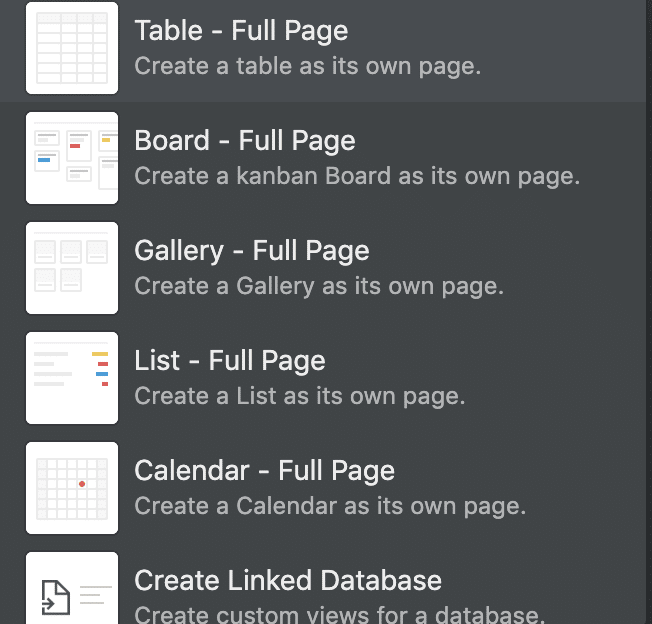Click the yellow tag in the List icon
This screenshot has width=652, height=624.
pos(100,354)
